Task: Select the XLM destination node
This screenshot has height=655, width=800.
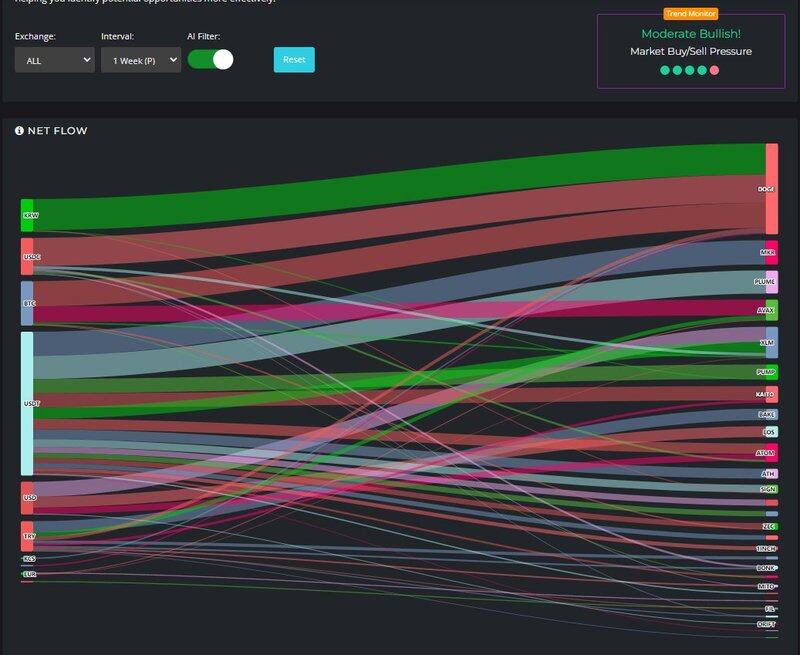Action: [772, 343]
